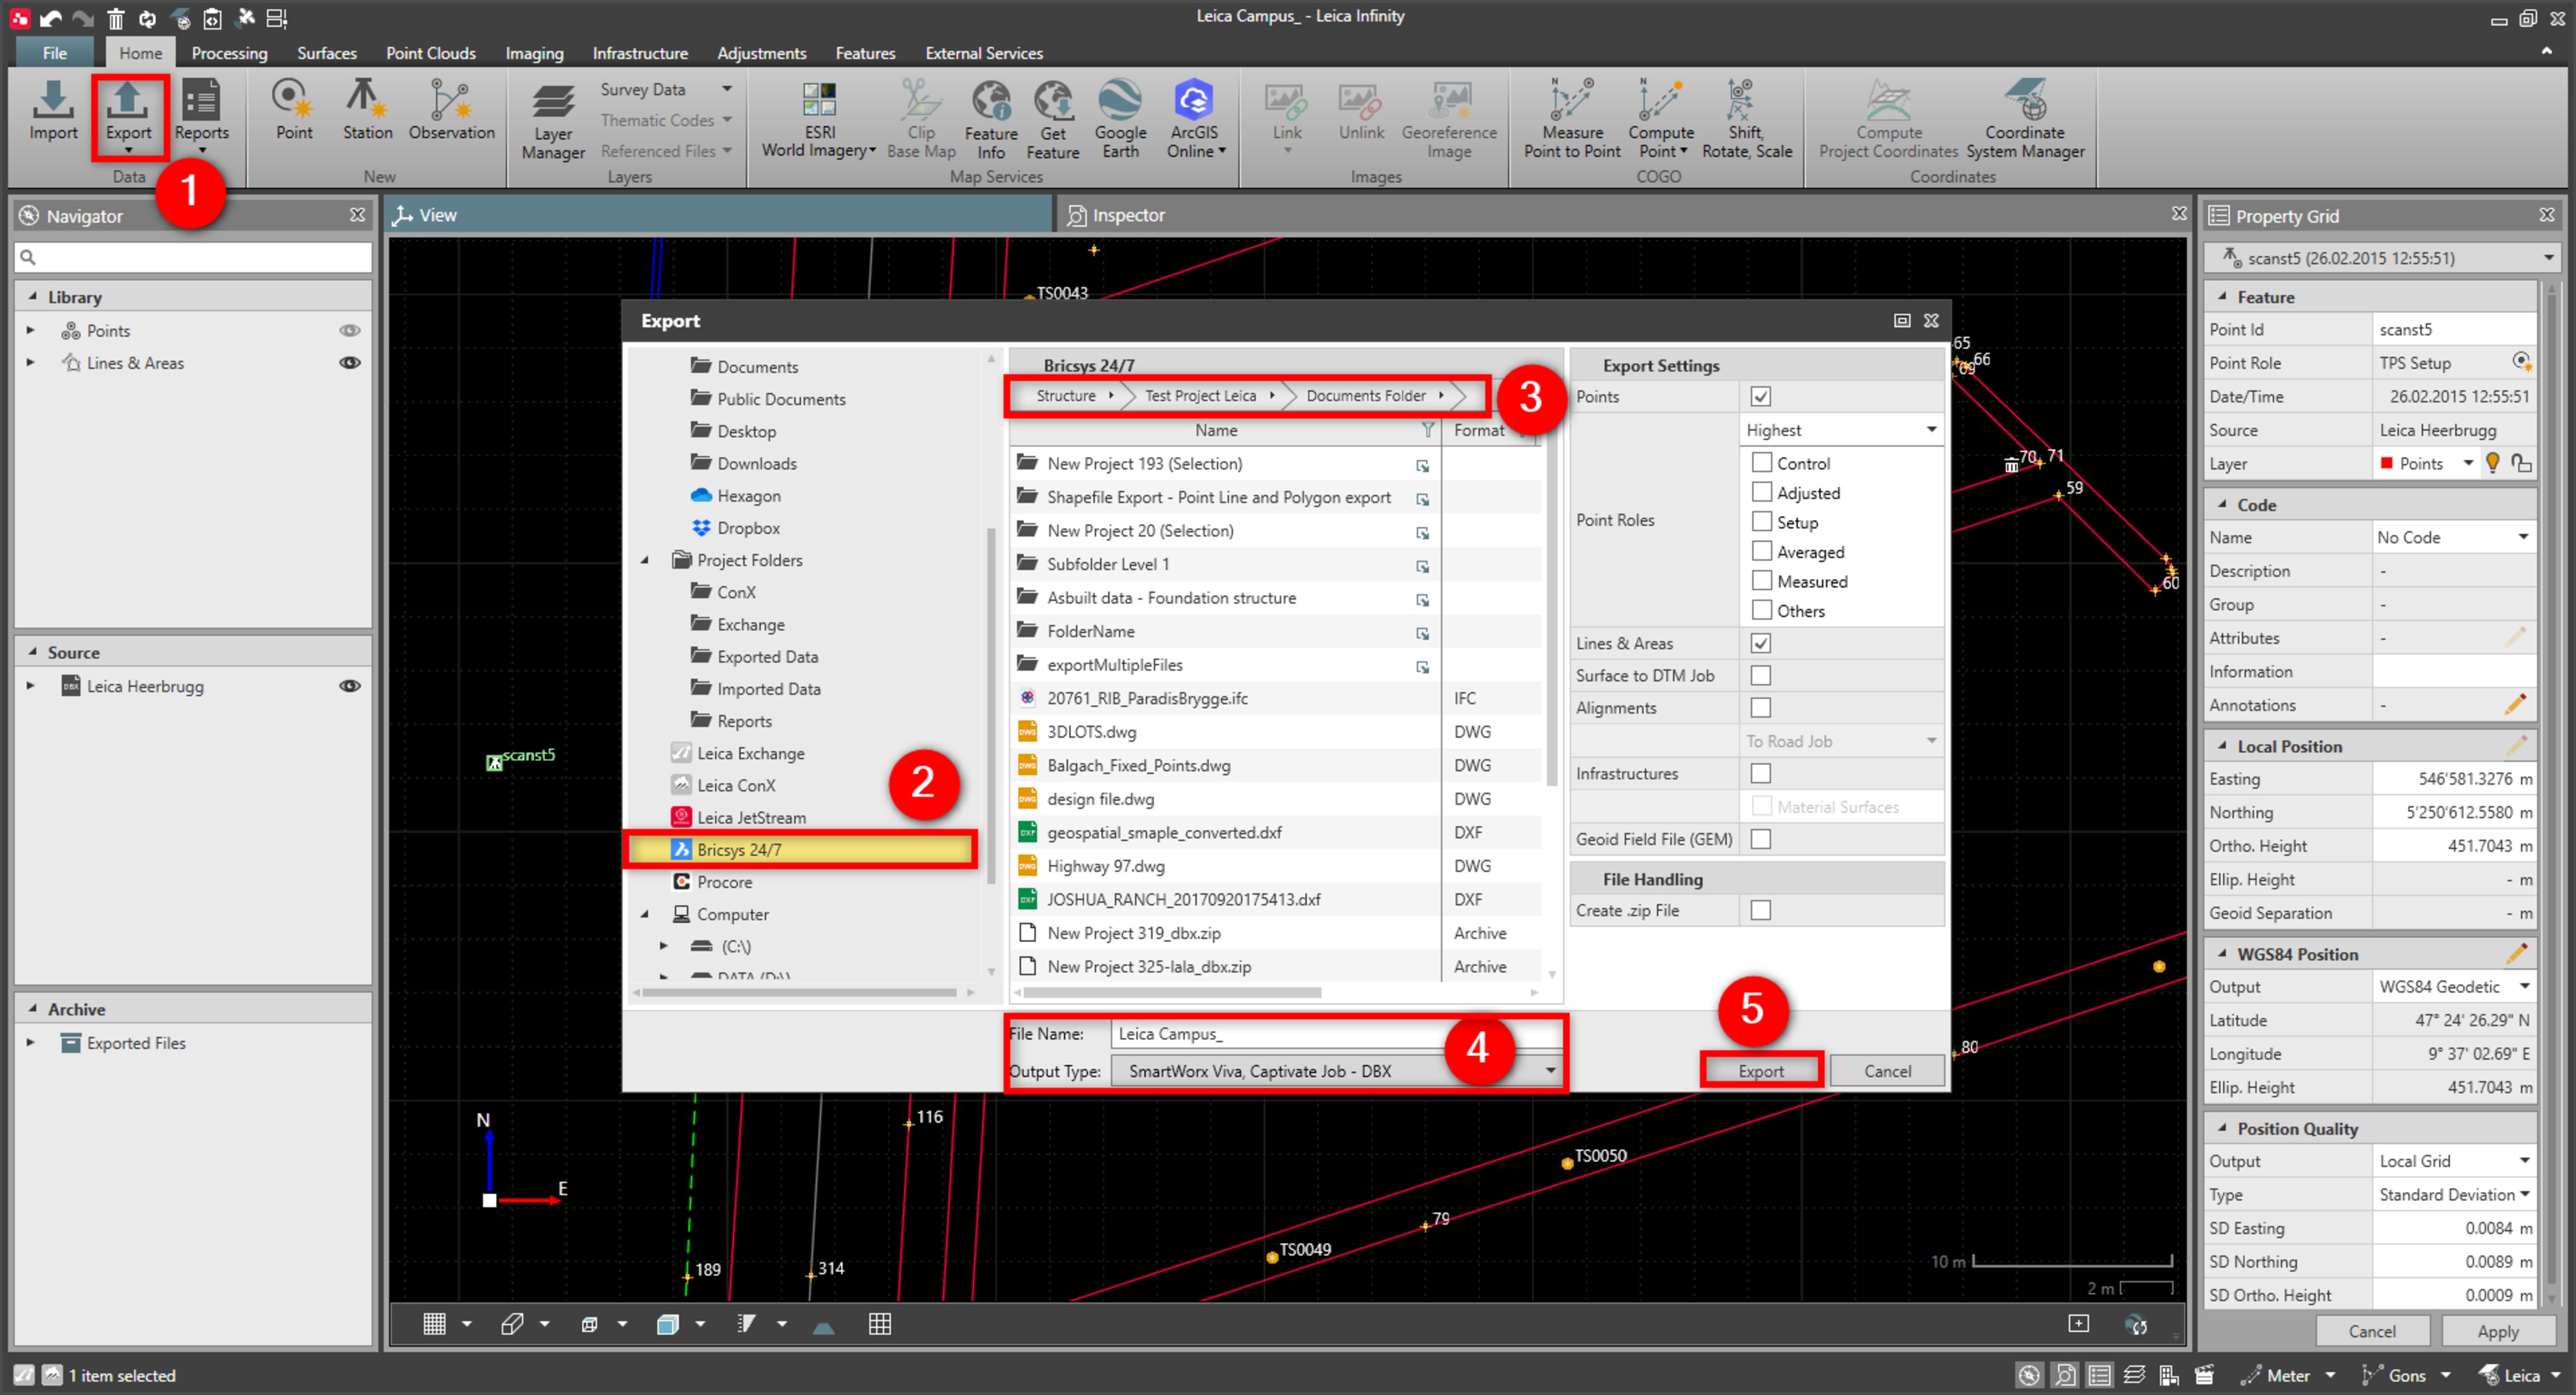Enable Create .zip File option
This screenshot has height=1395, width=2576.
tap(1761, 910)
